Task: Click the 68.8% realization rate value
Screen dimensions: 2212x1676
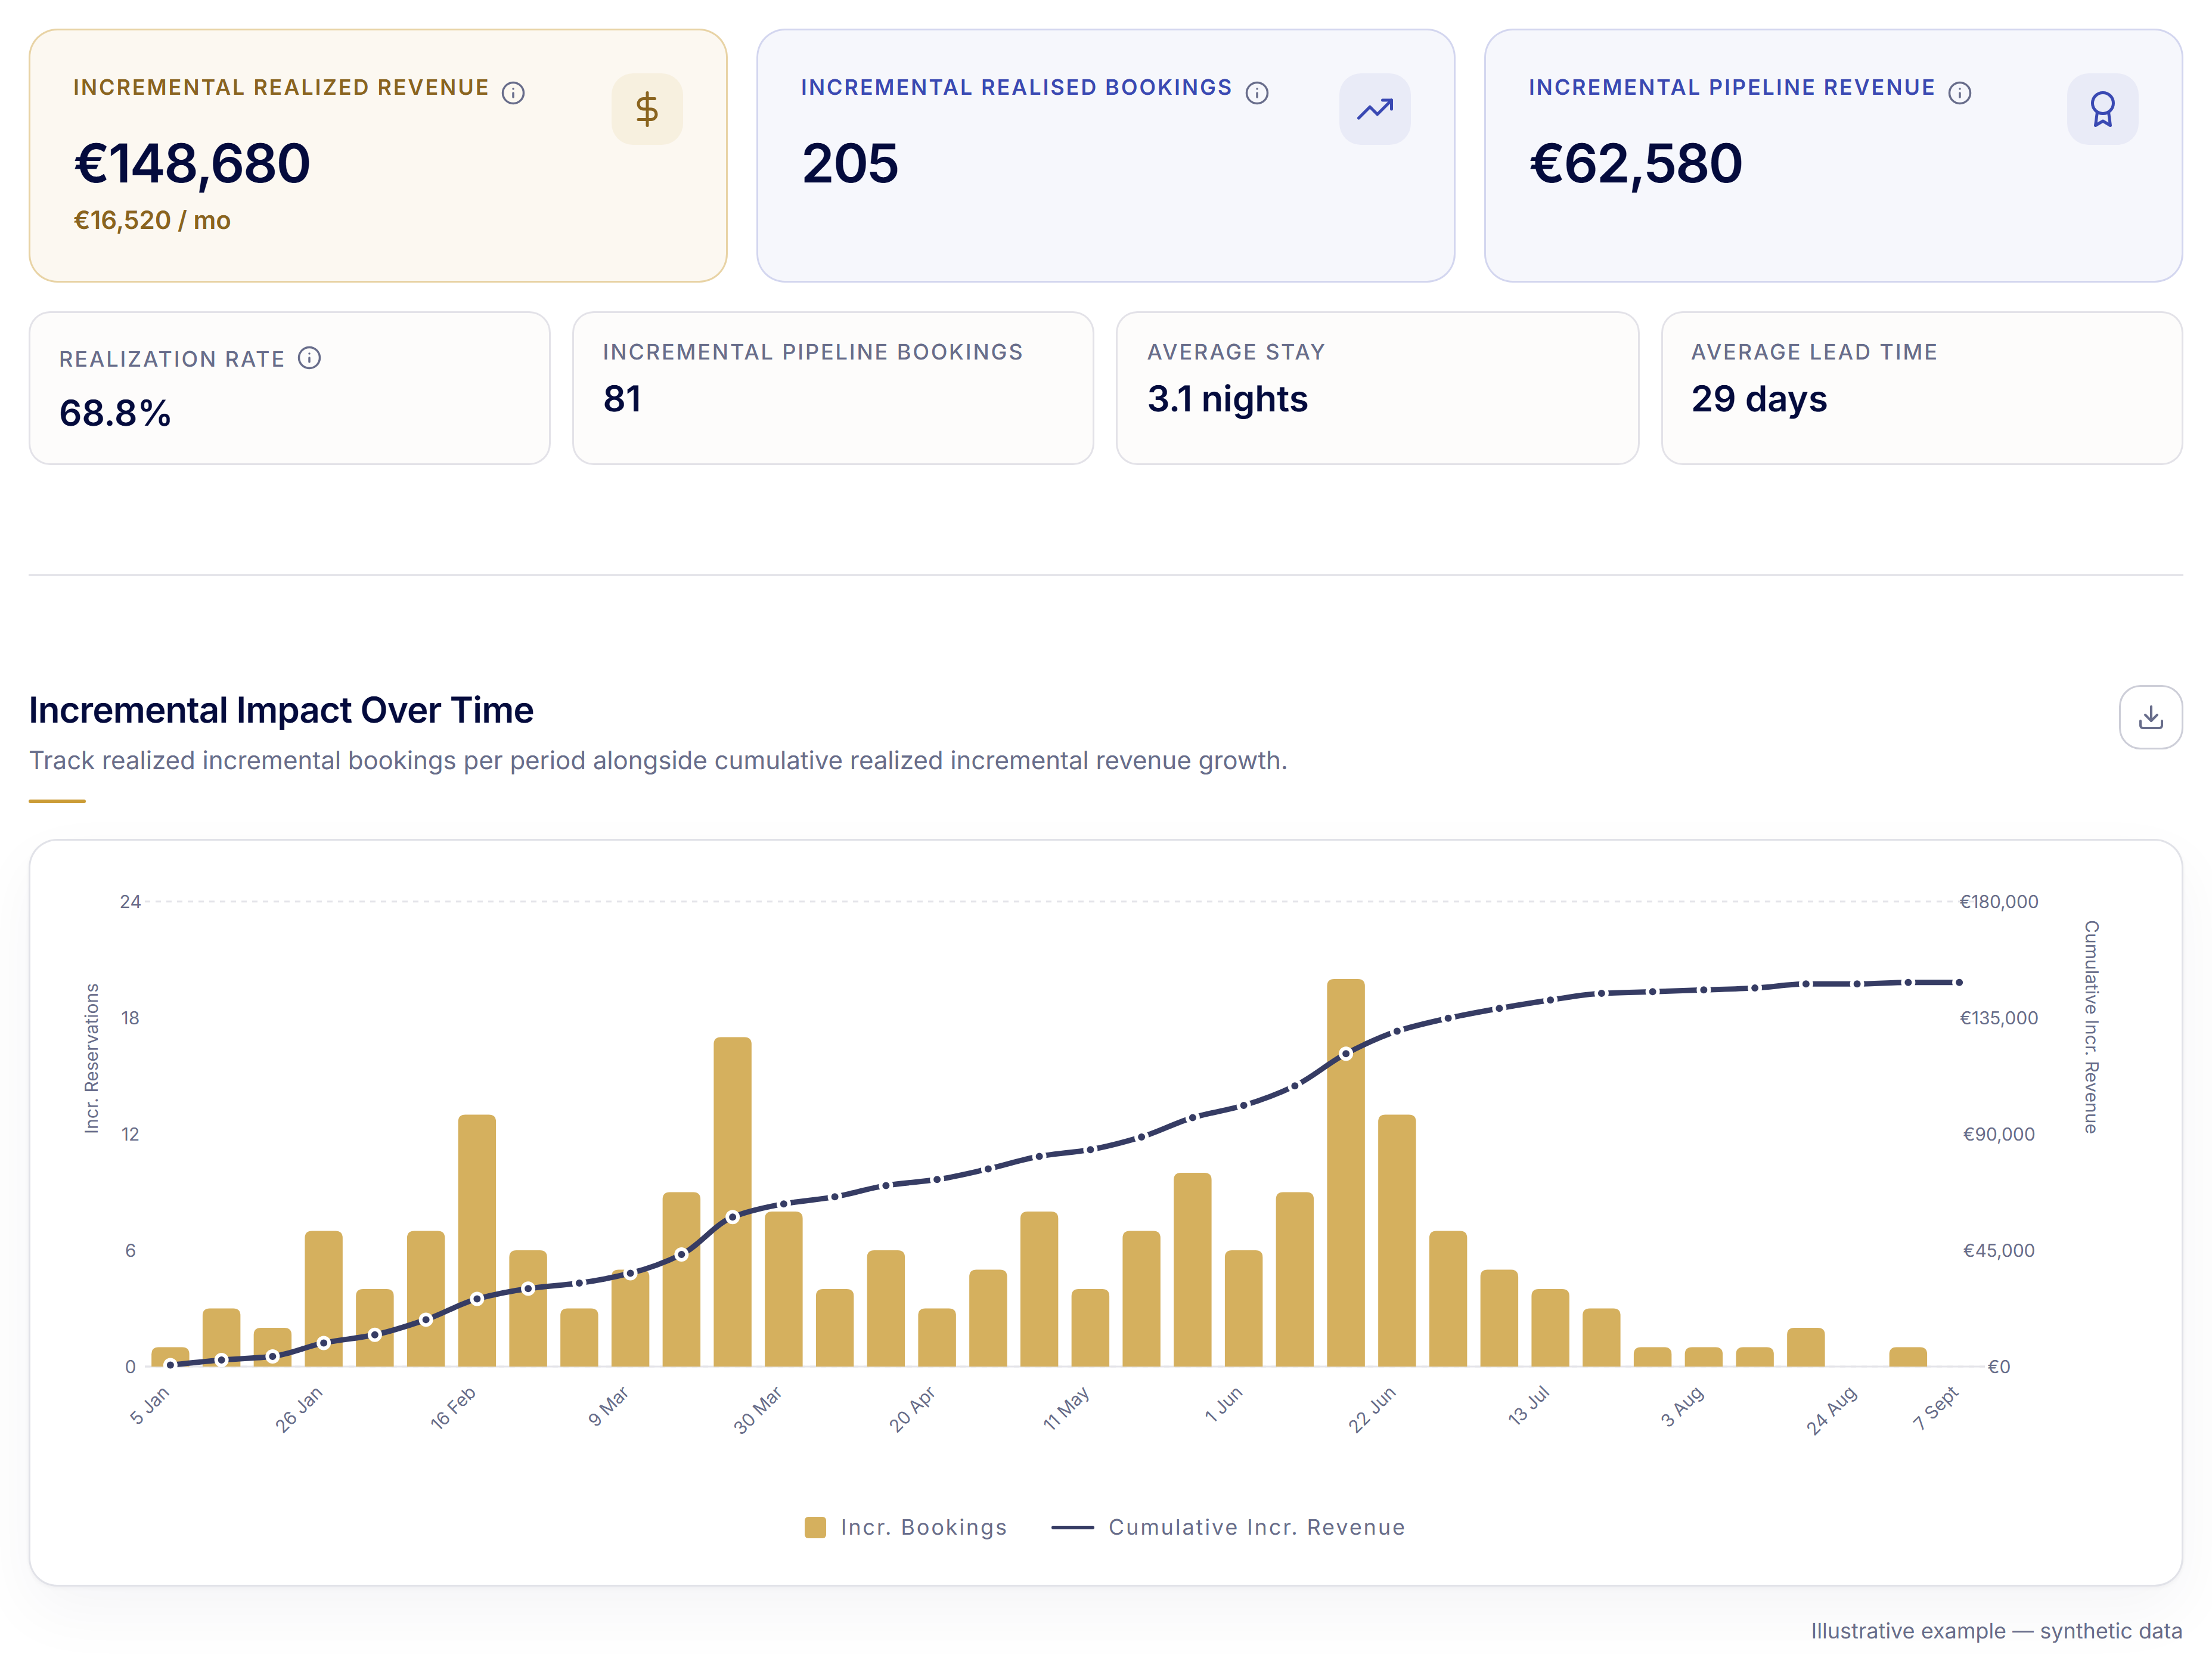Action: click(115, 413)
